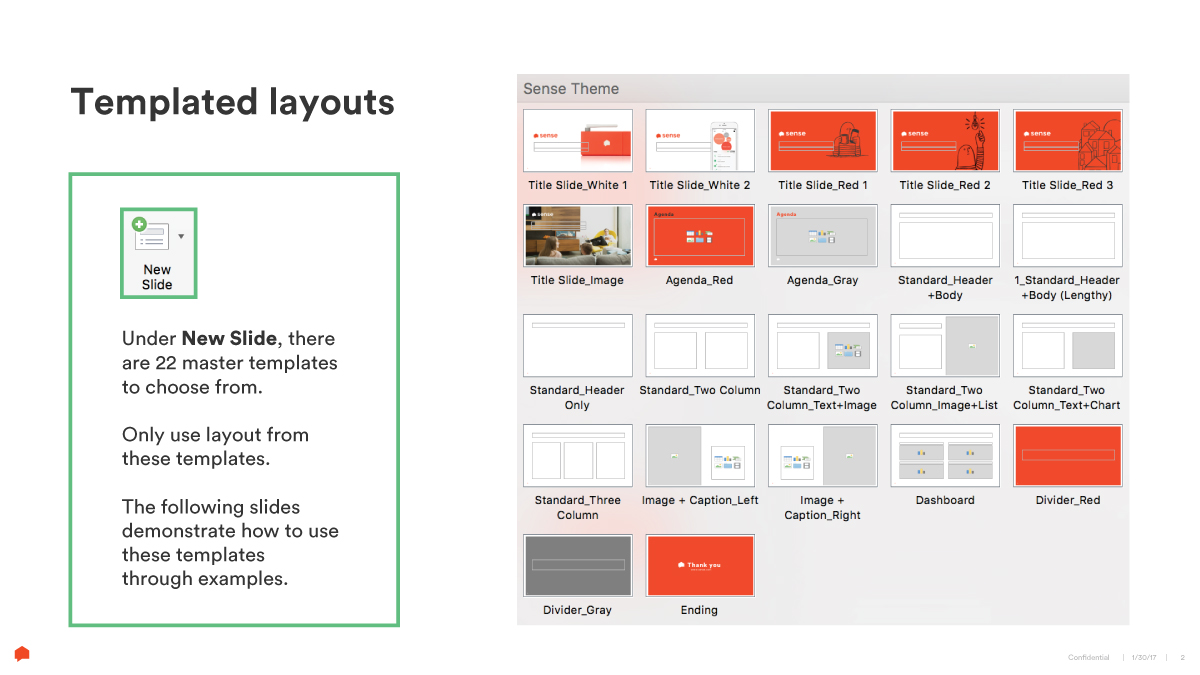1200x675 pixels.
Task: Choose the Title Slide_White 2 layout
Action: [x=700, y=141]
